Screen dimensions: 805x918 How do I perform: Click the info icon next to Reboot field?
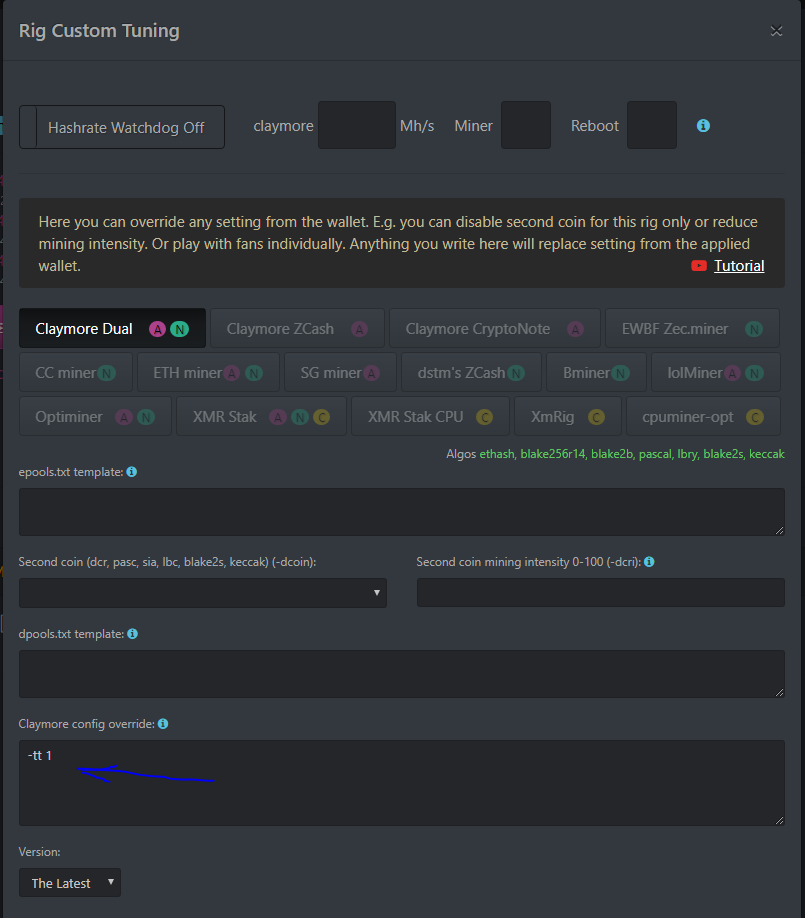pos(703,126)
